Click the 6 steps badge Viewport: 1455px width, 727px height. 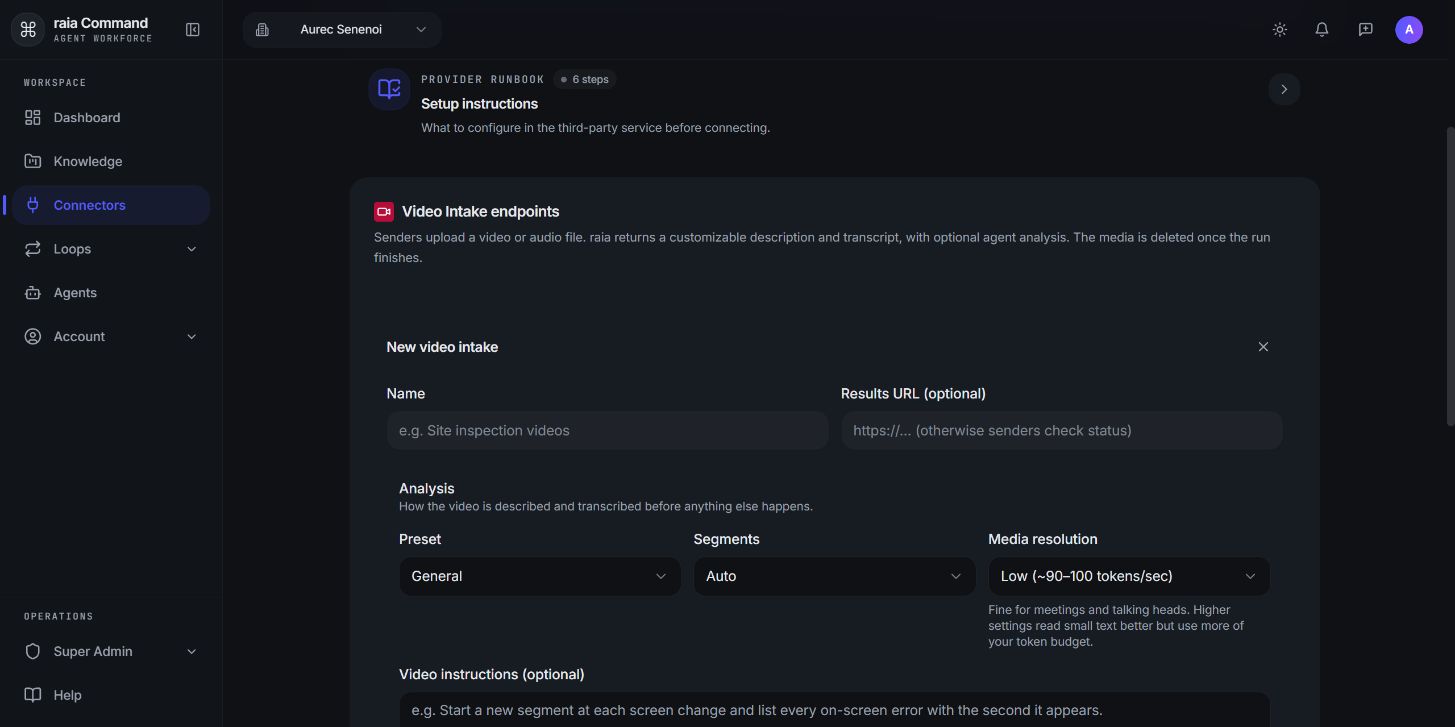pyautogui.click(x=585, y=79)
